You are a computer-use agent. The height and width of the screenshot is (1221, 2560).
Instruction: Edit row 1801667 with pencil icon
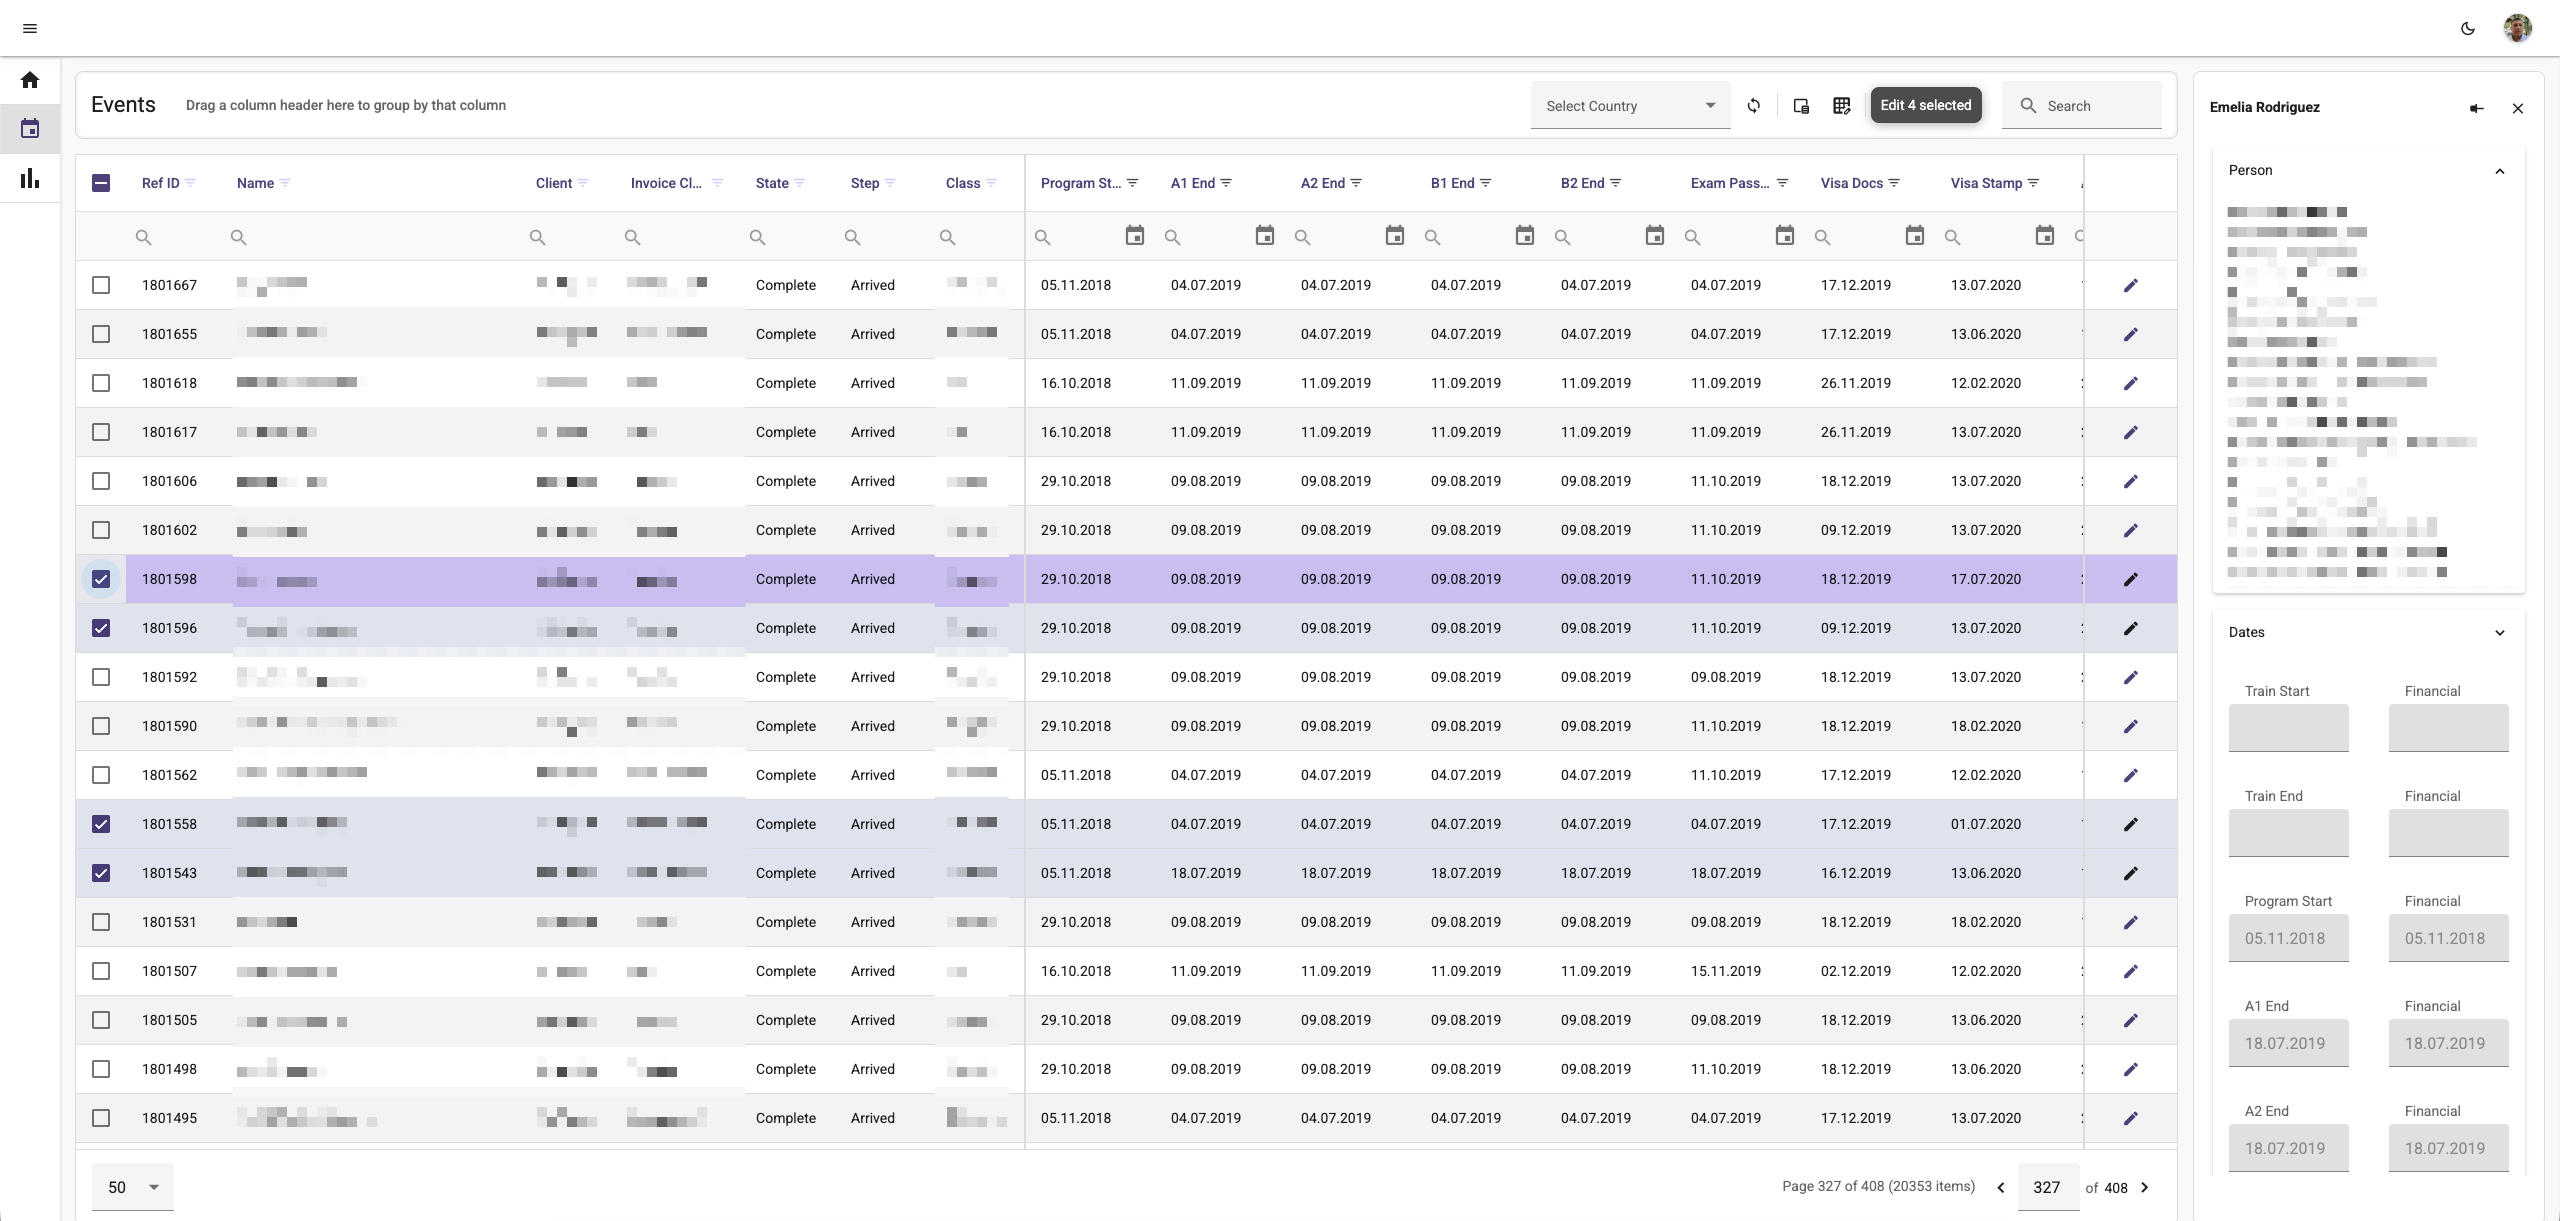pos(2130,285)
